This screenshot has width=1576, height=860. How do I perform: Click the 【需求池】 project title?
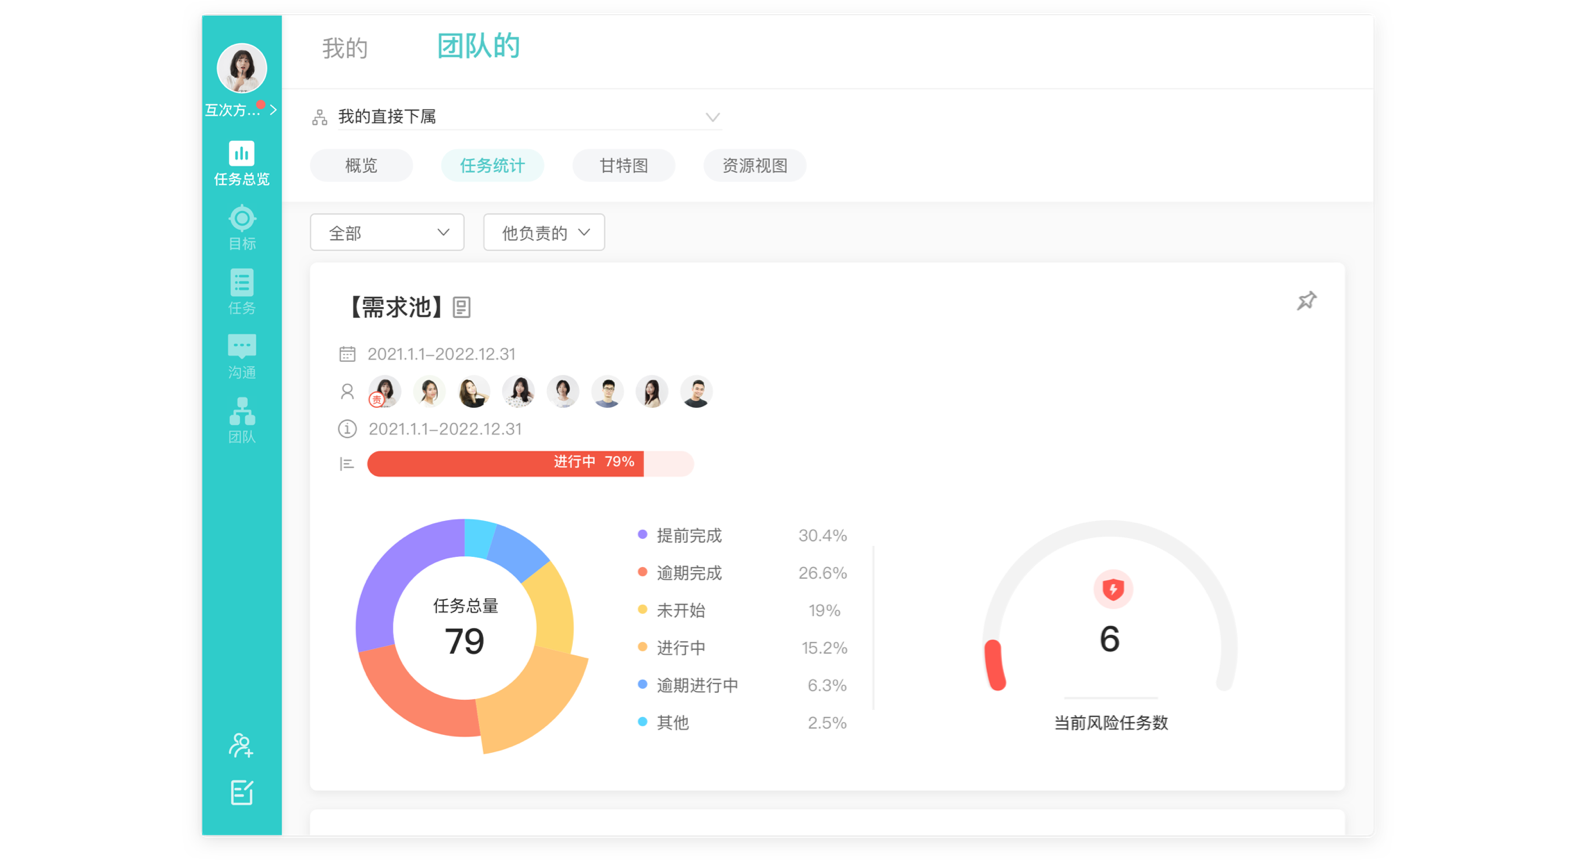coord(394,308)
